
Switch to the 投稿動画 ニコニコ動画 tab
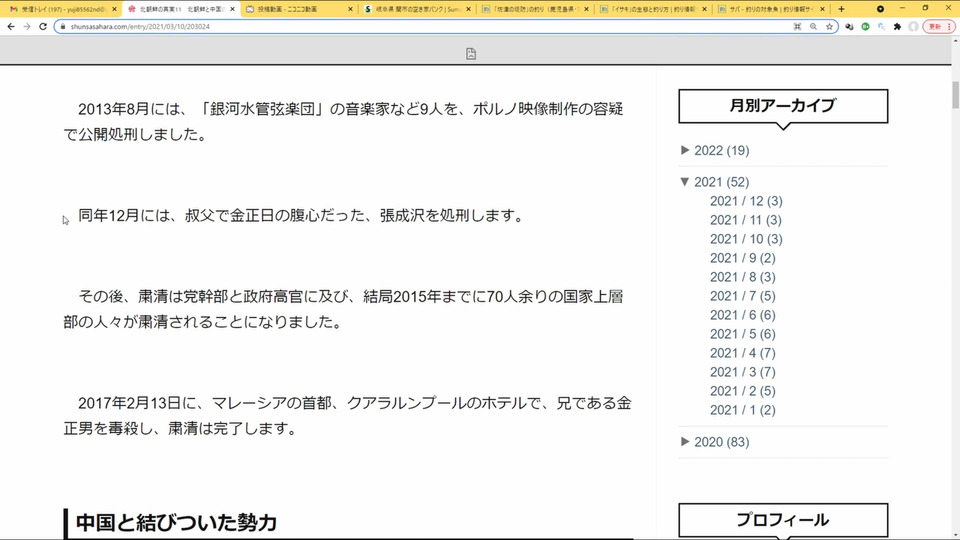pos(300,9)
